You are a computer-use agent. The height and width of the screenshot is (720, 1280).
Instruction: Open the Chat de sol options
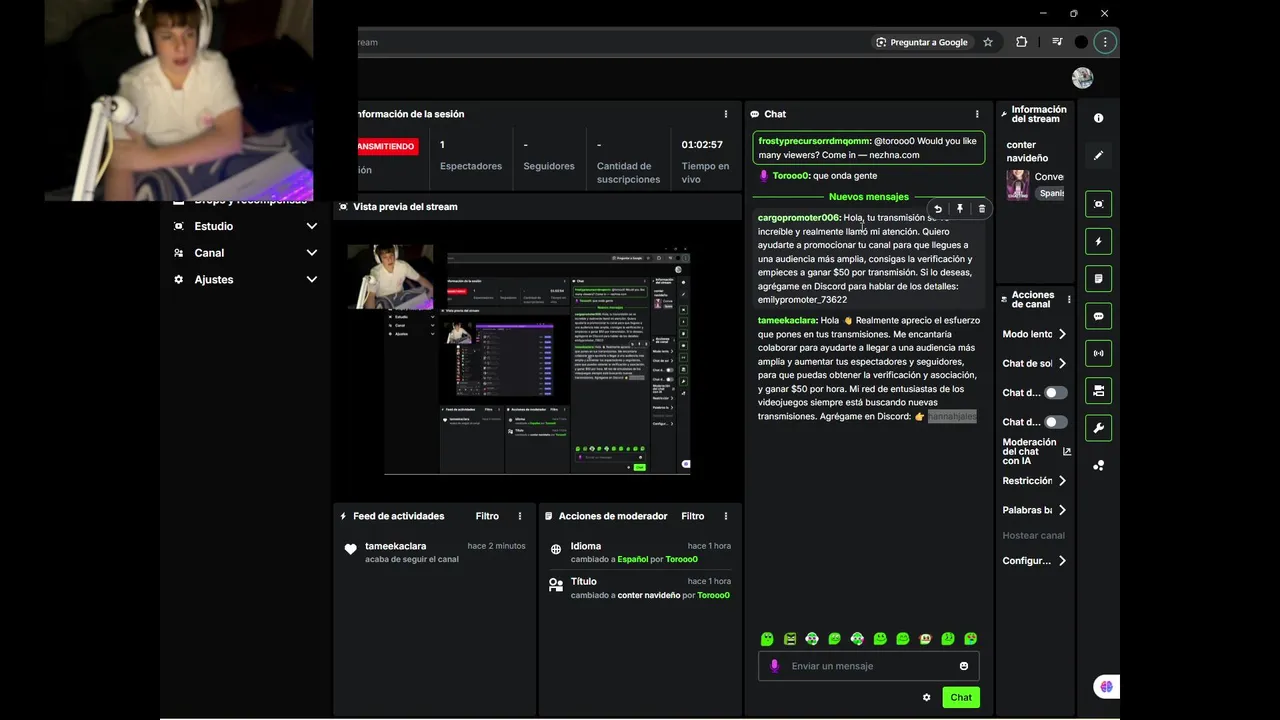tap(1034, 363)
